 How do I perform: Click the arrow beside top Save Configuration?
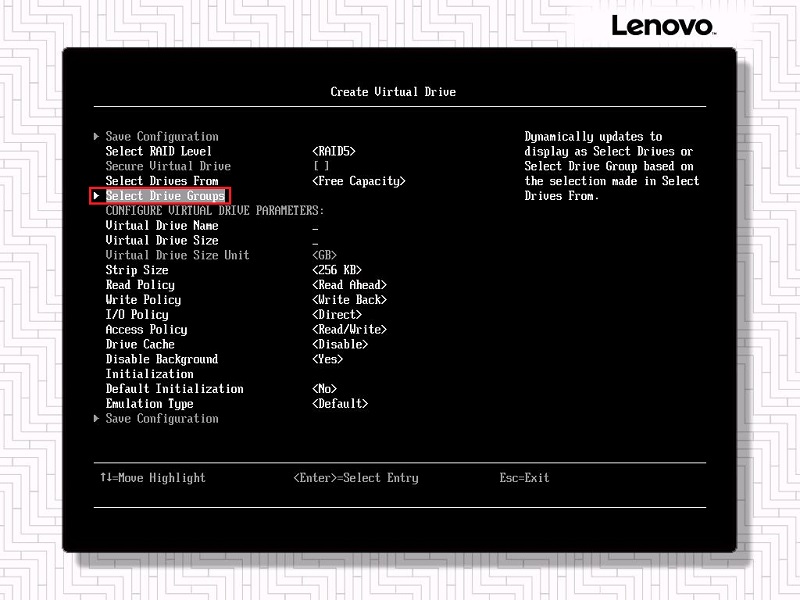96,136
